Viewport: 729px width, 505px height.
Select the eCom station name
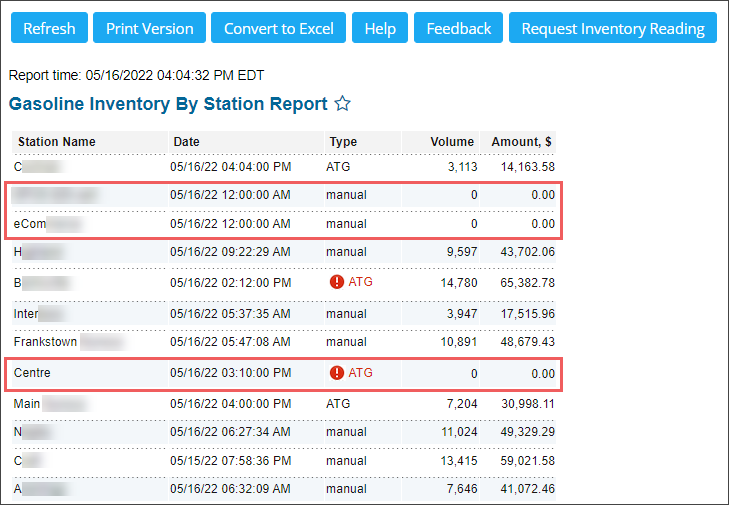pos(30,224)
